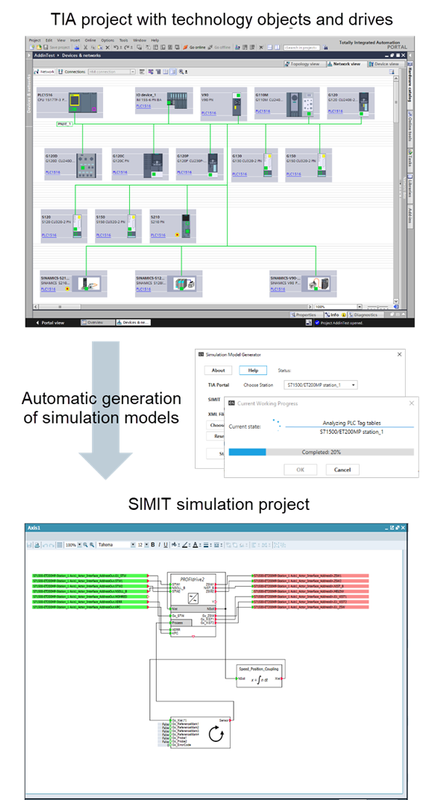Toggle Italic in the SIMIT toolbar
Viewport: 444px width, 800px height.
[x=159, y=545]
